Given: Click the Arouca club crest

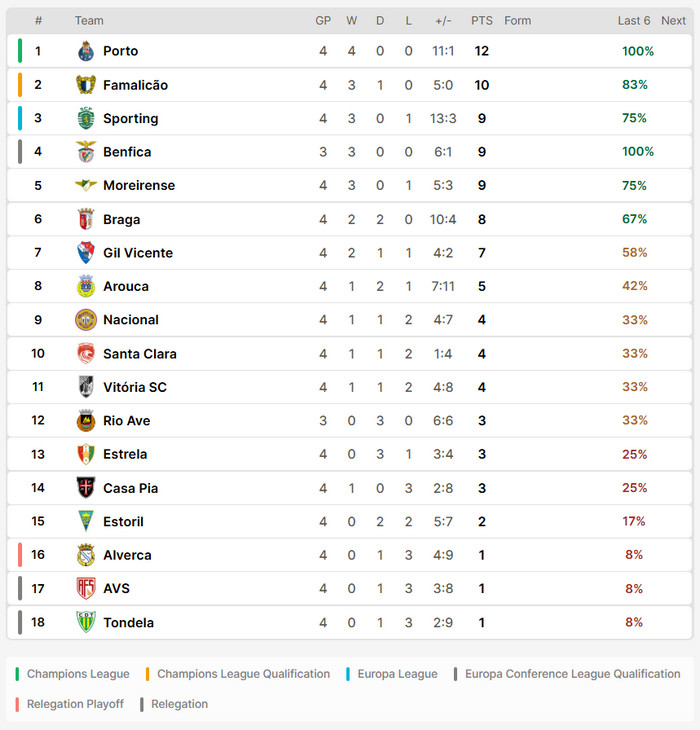Looking at the screenshot, I should (x=86, y=286).
